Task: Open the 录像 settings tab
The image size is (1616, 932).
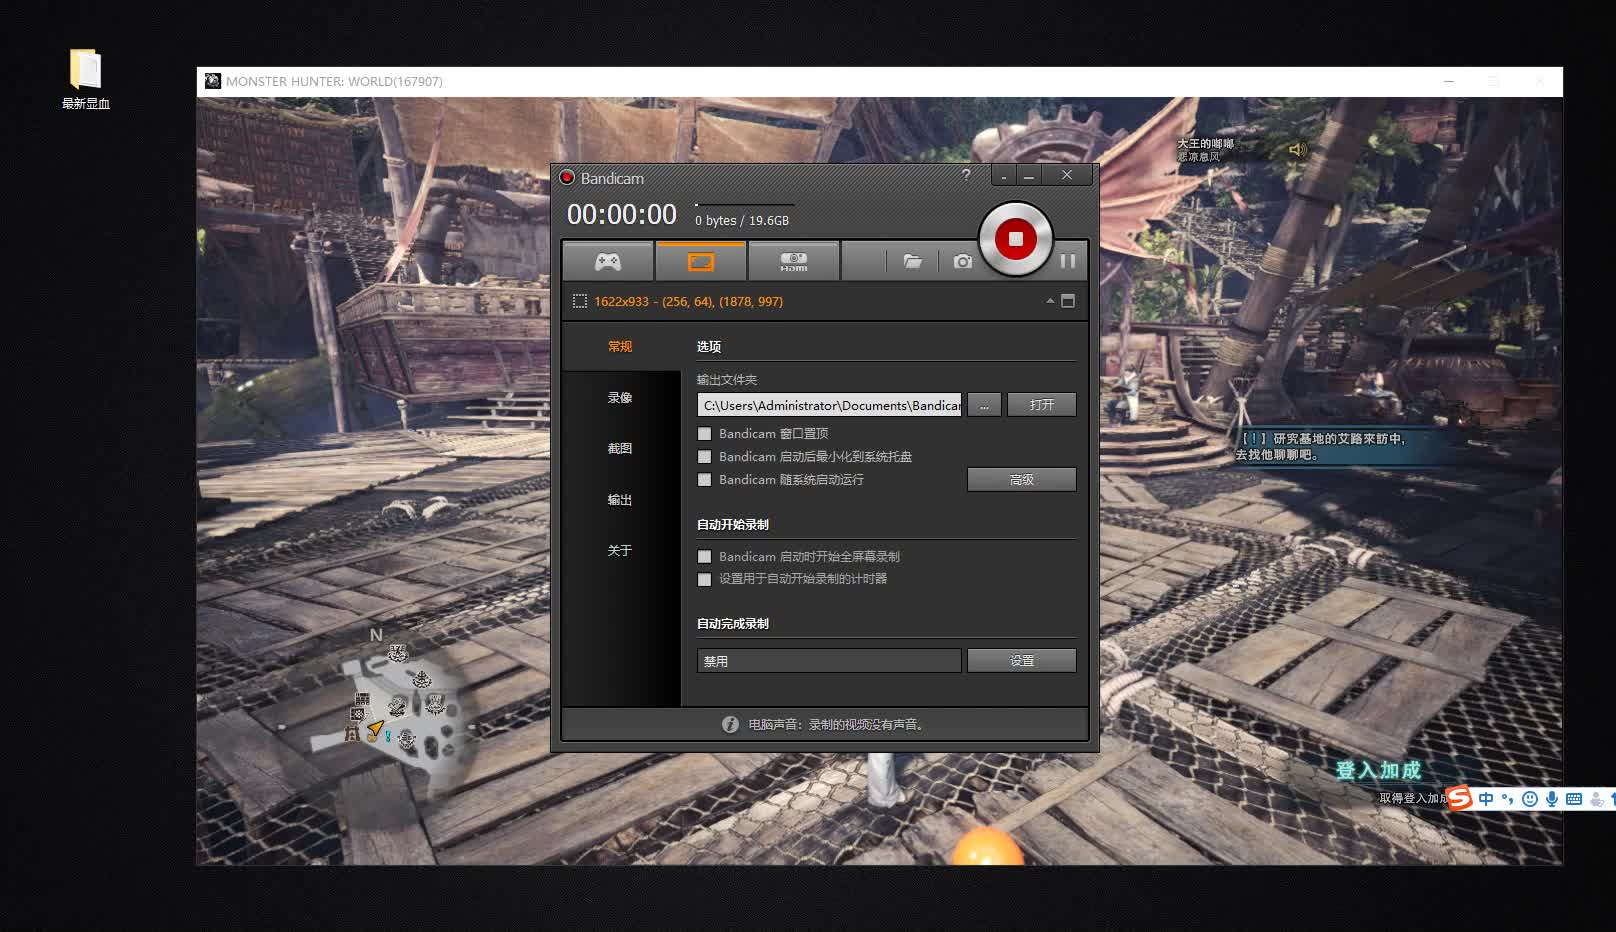Action: tap(620, 397)
